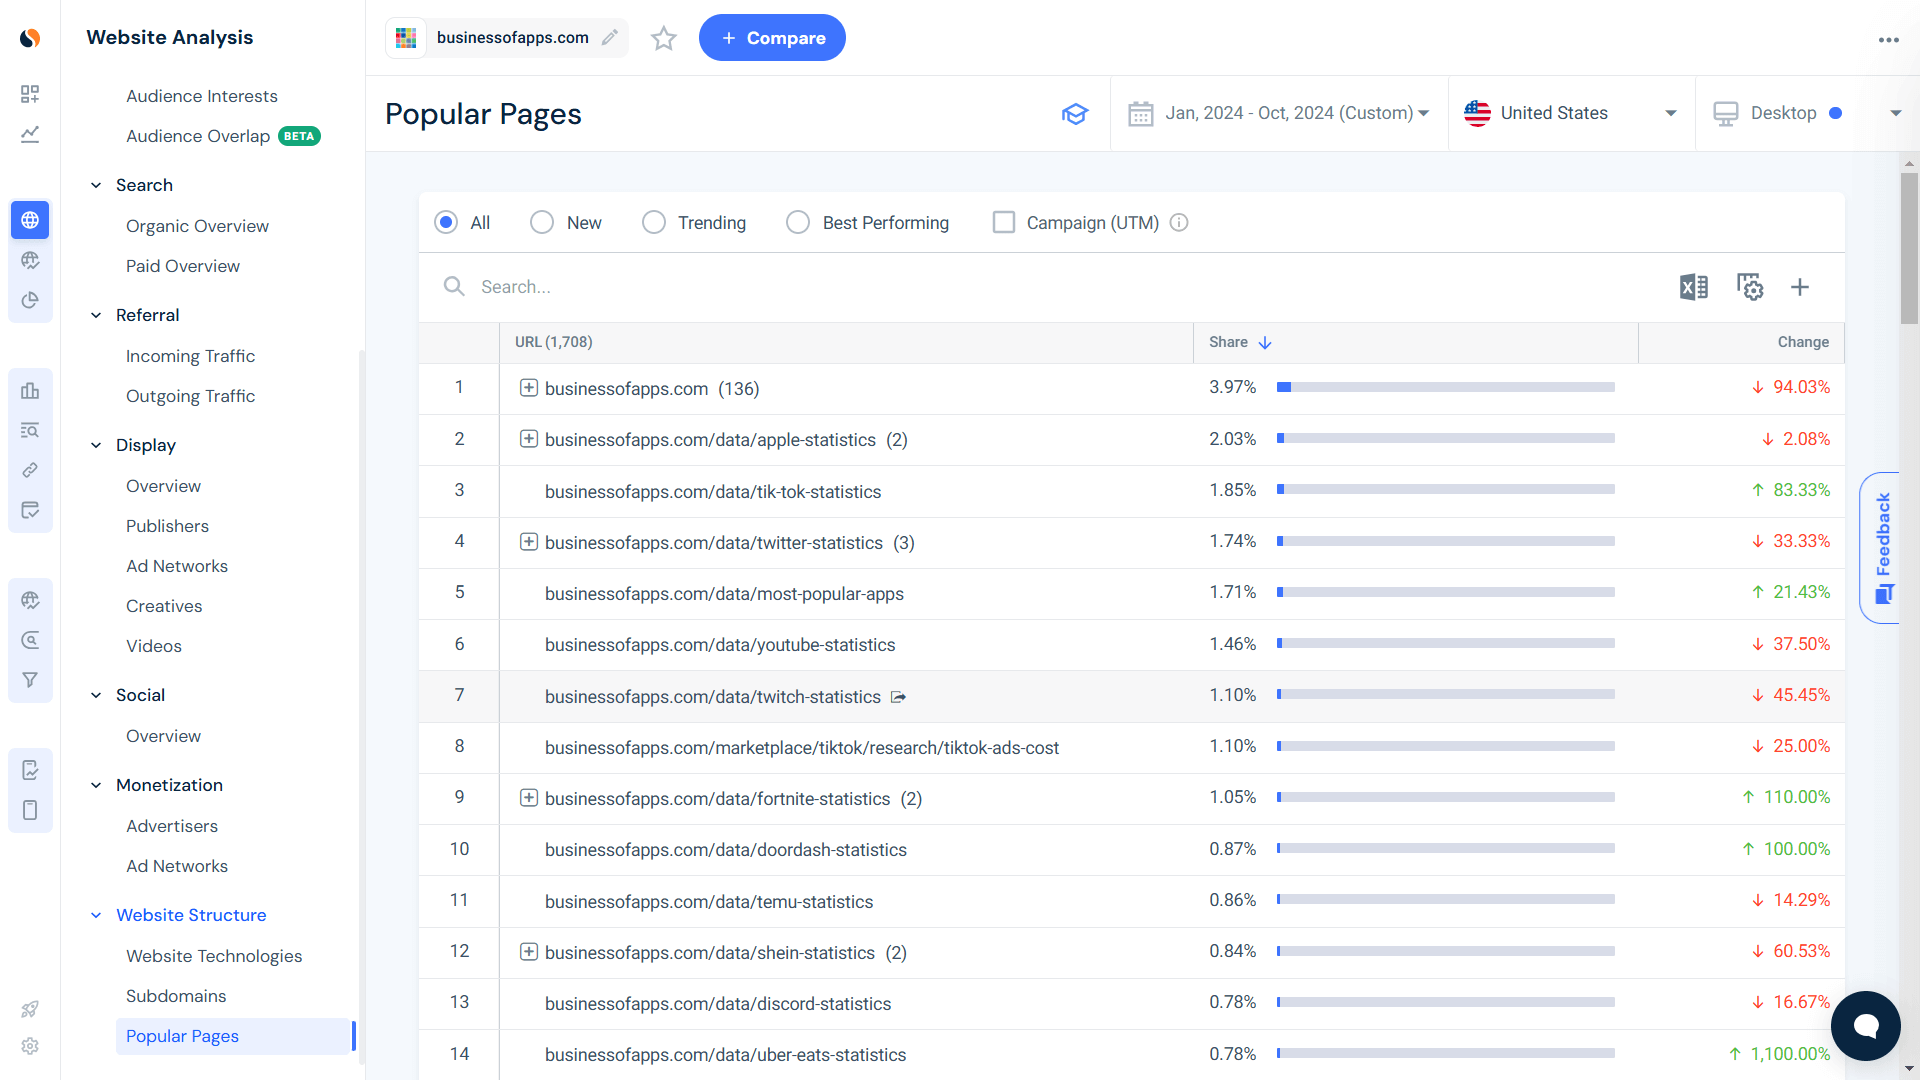Screen dimensions: 1920x1080
Task: Open the graduation cap learning icon
Action: 1075,113
